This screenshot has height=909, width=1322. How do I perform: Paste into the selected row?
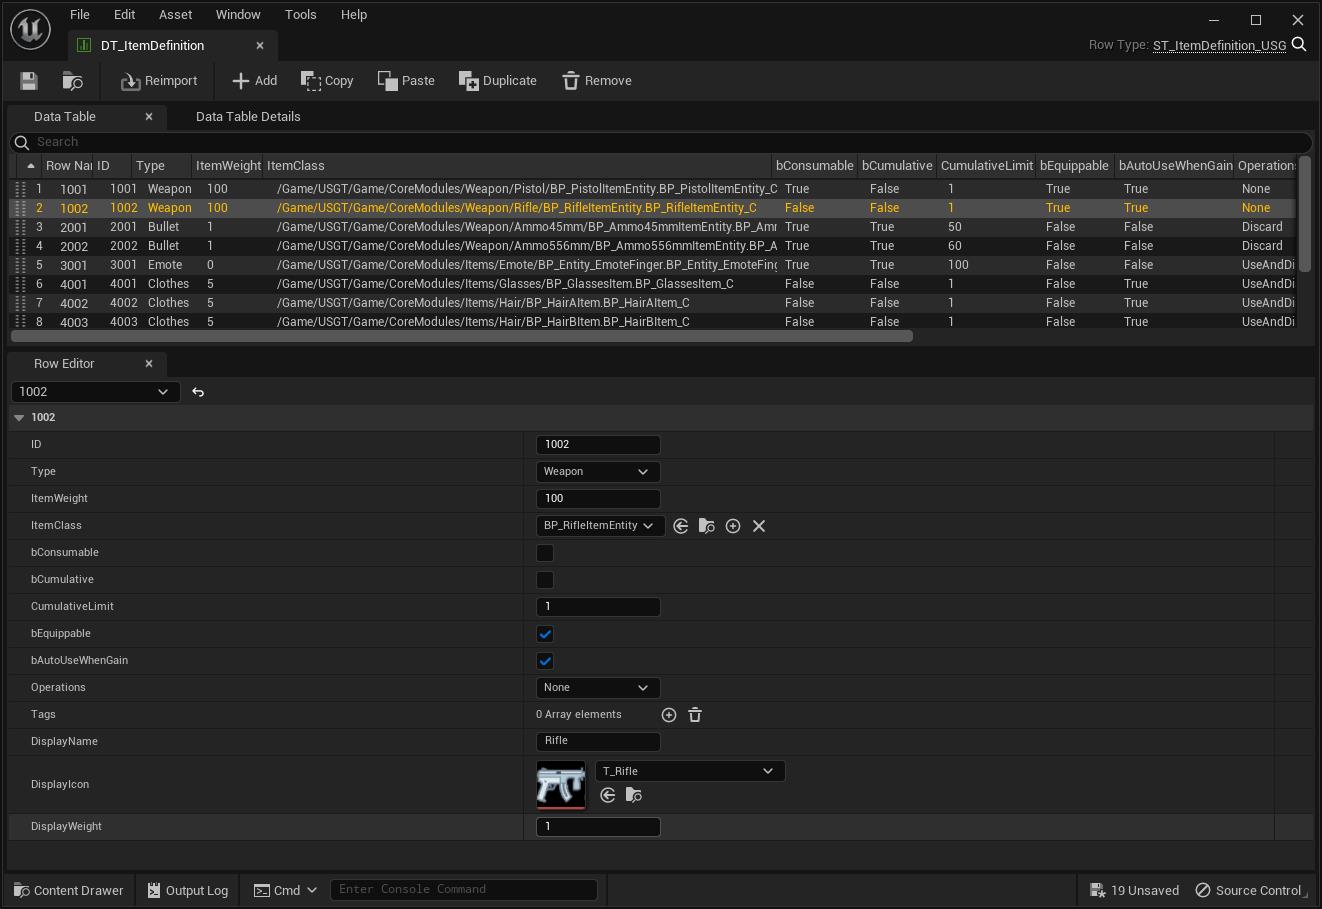406,81
